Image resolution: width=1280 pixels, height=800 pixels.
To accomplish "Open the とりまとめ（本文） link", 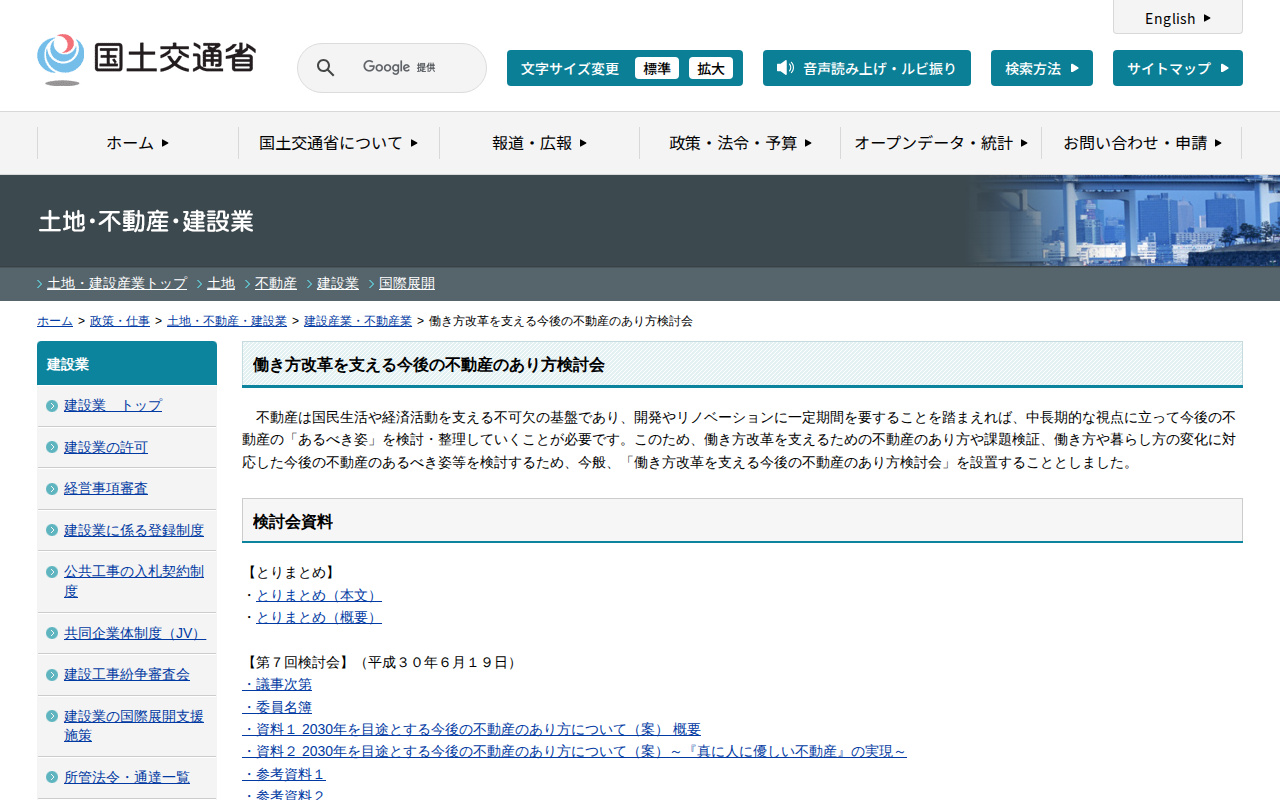I will pos(318,595).
